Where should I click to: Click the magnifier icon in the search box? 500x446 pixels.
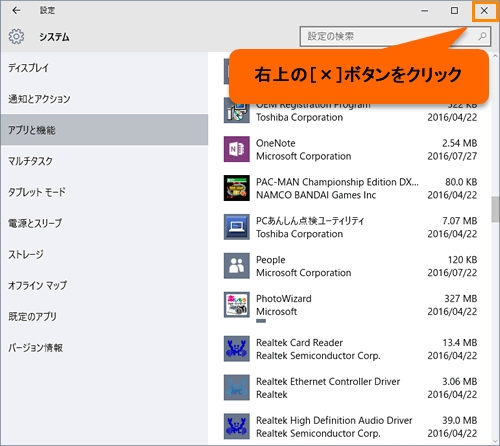click(x=482, y=36)
